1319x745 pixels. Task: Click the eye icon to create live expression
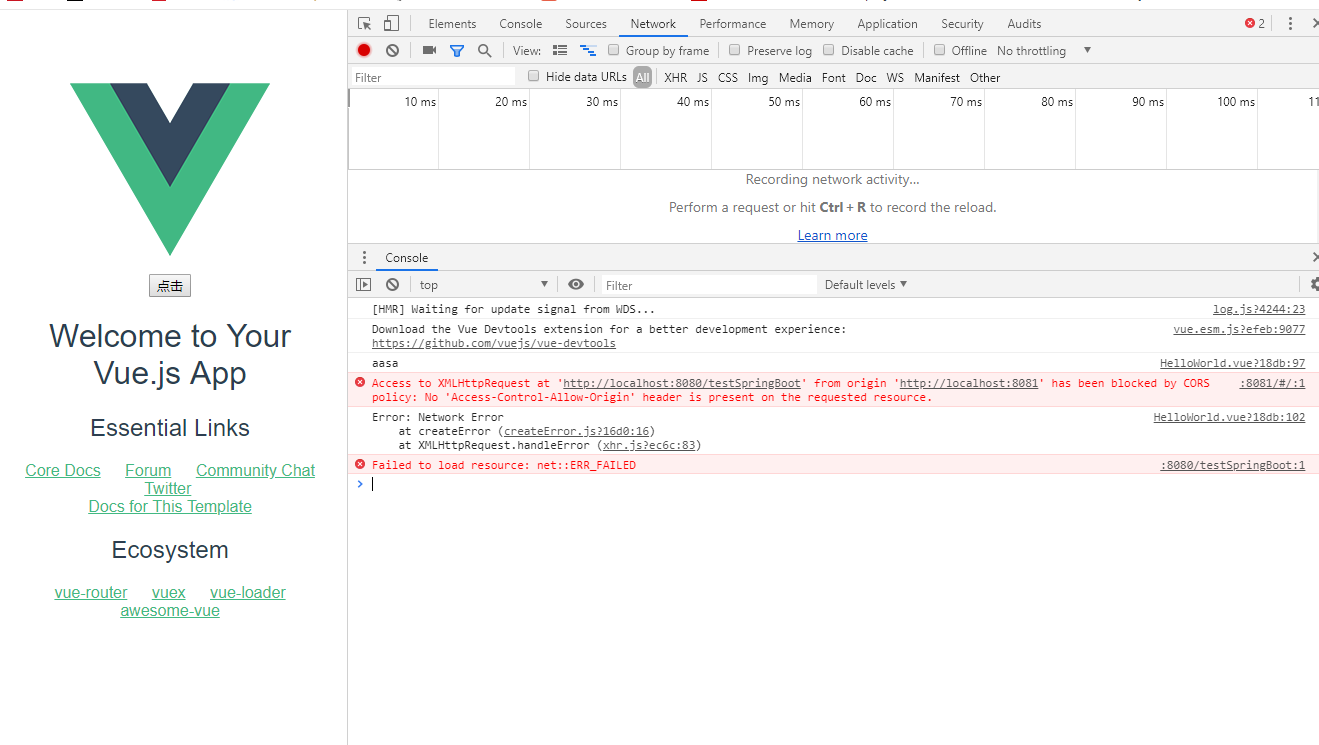pos(575,284)
